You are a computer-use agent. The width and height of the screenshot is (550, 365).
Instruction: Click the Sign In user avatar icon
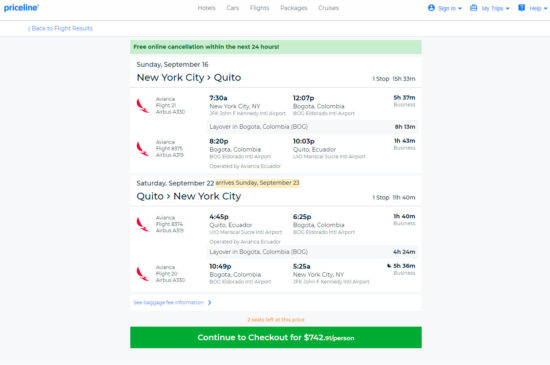pos(431,8)
